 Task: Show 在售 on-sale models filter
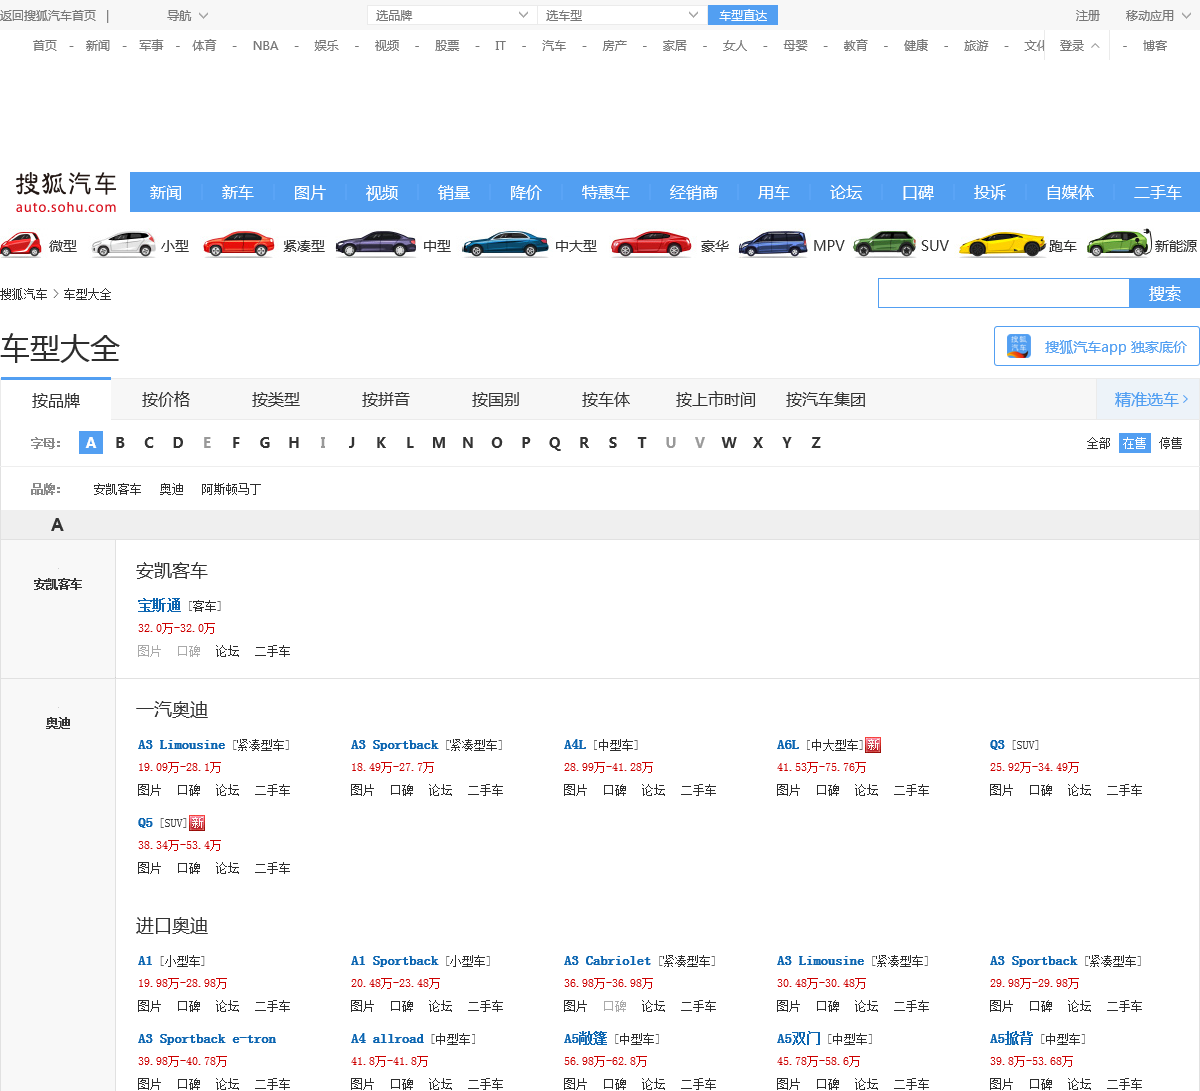point(1134,443)
